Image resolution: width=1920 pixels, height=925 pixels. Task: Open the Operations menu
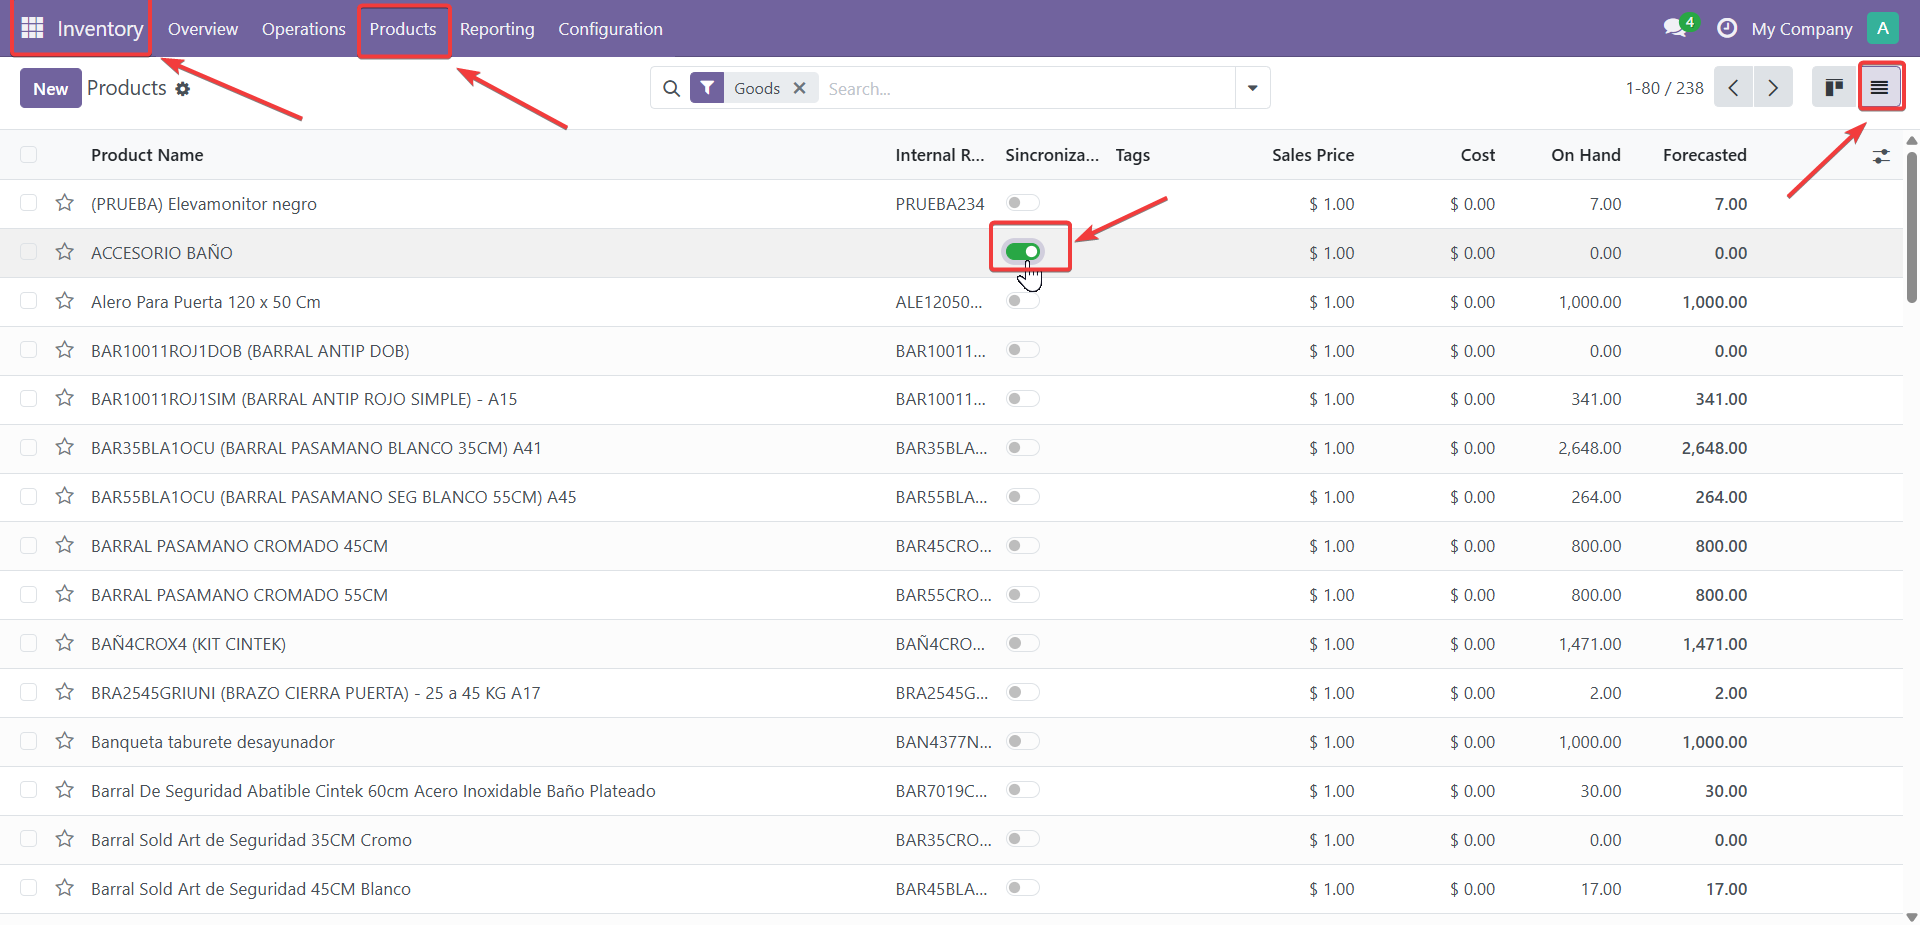coord(304,29)
